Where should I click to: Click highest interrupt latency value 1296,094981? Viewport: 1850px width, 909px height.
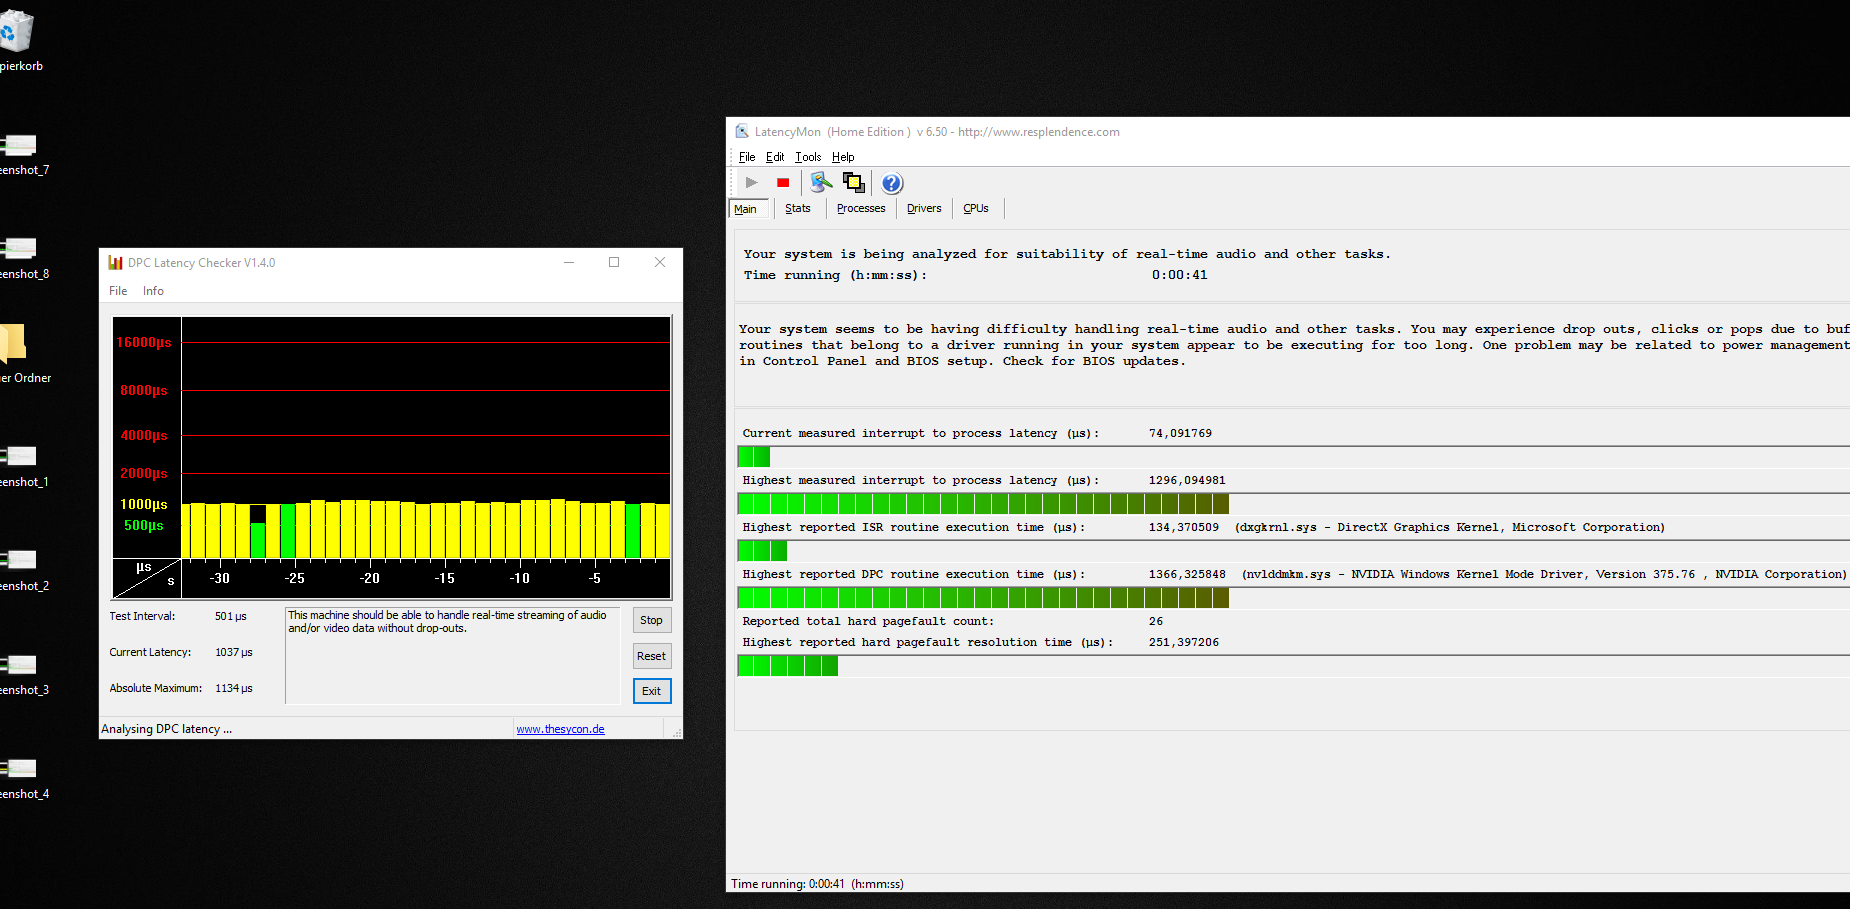(1187, 480)
